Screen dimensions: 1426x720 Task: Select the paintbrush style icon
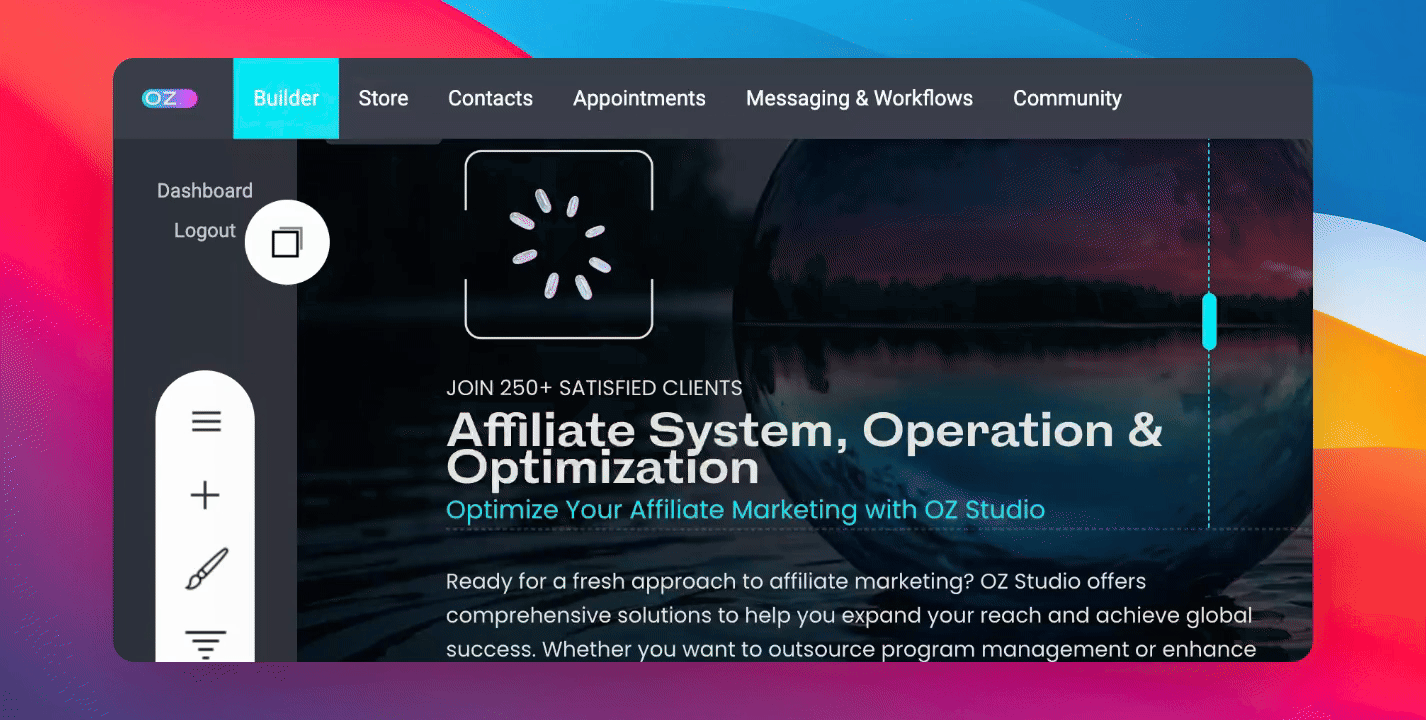point(206,568)
